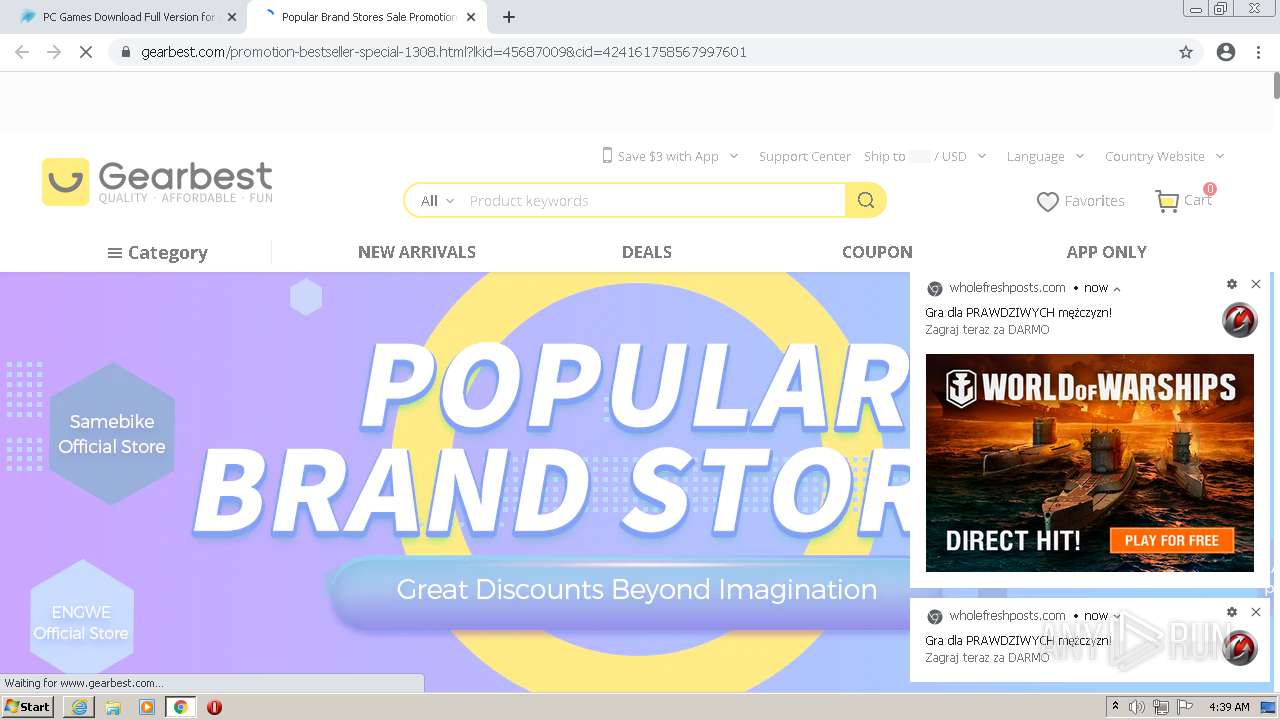Close the first wholefreshposts notification

(1256, 284)
